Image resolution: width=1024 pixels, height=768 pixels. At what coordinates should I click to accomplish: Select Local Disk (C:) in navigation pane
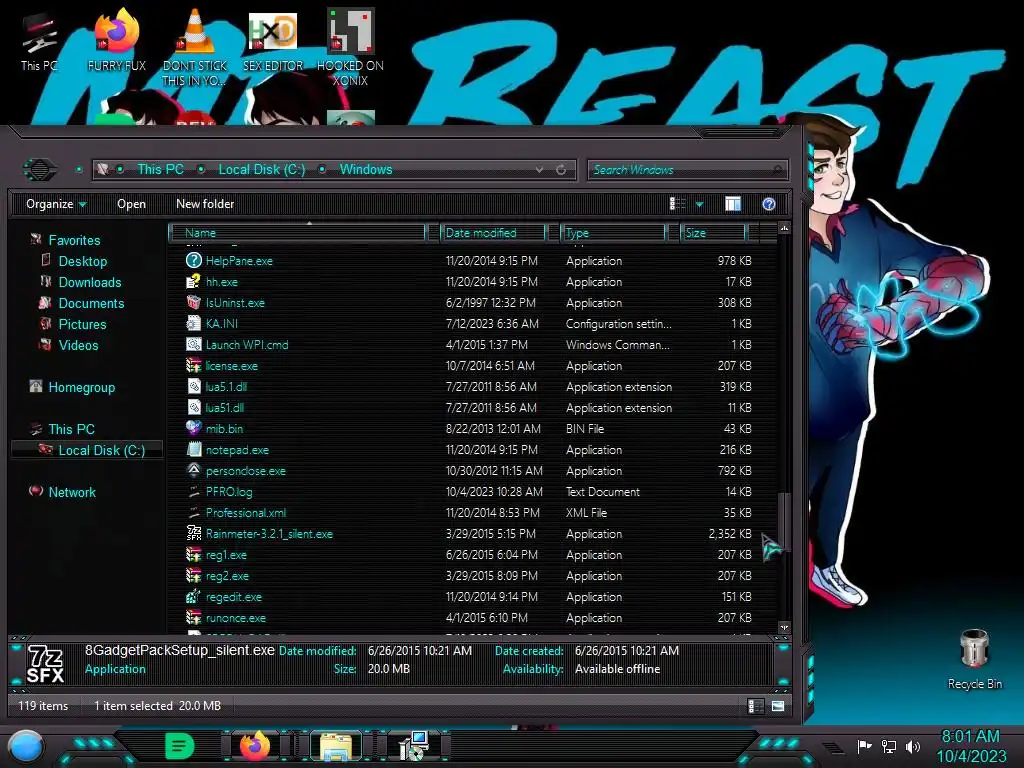click(x=102, y=450)
